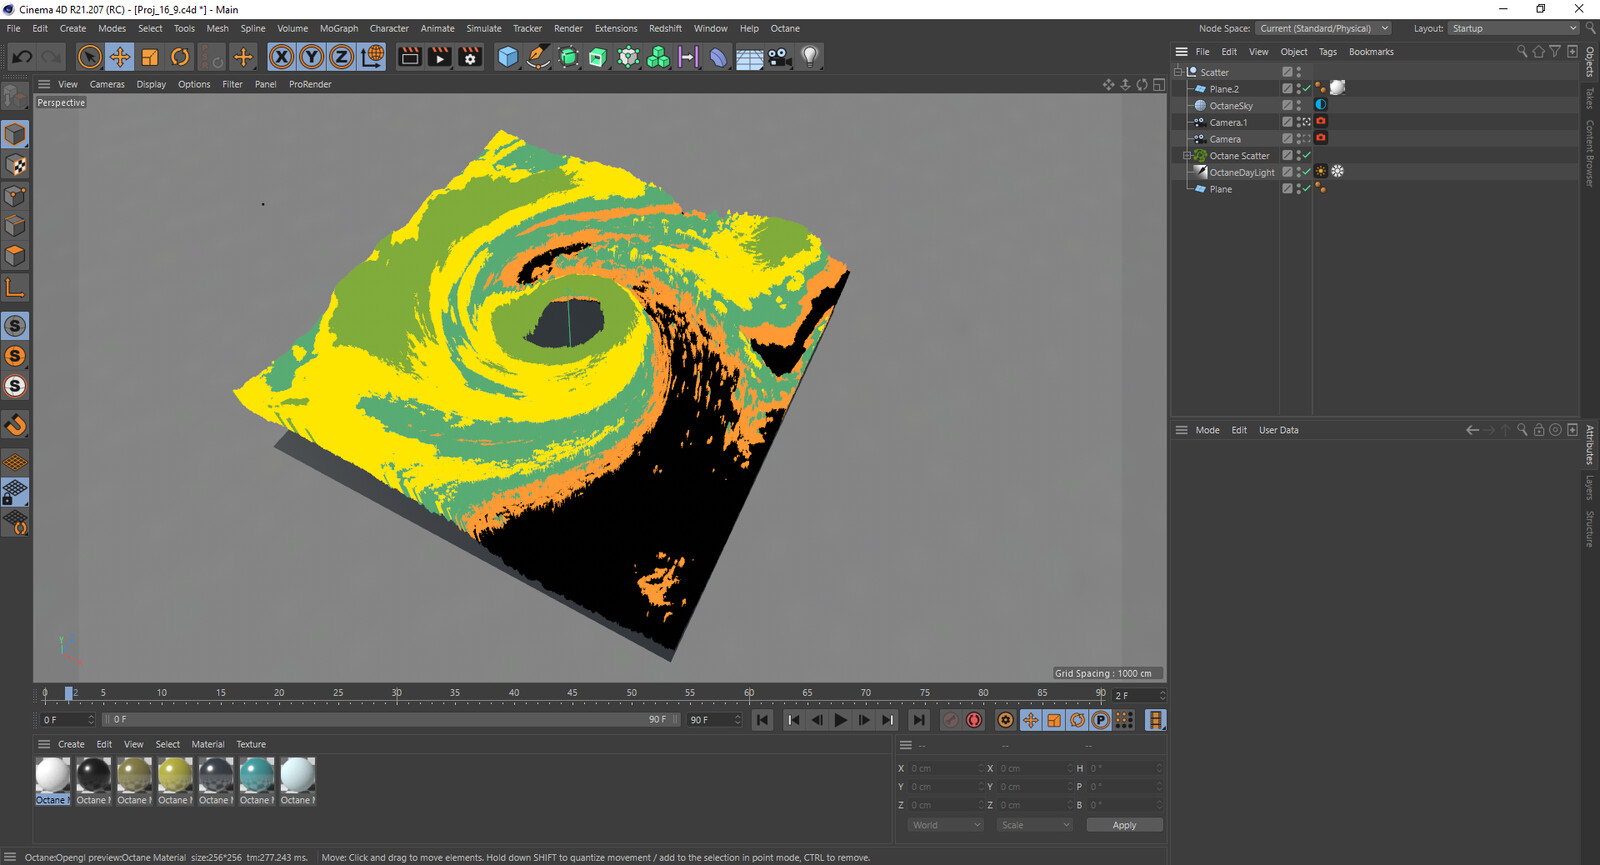
Task: Add a Cube primitive object
Action: [508, 57]
